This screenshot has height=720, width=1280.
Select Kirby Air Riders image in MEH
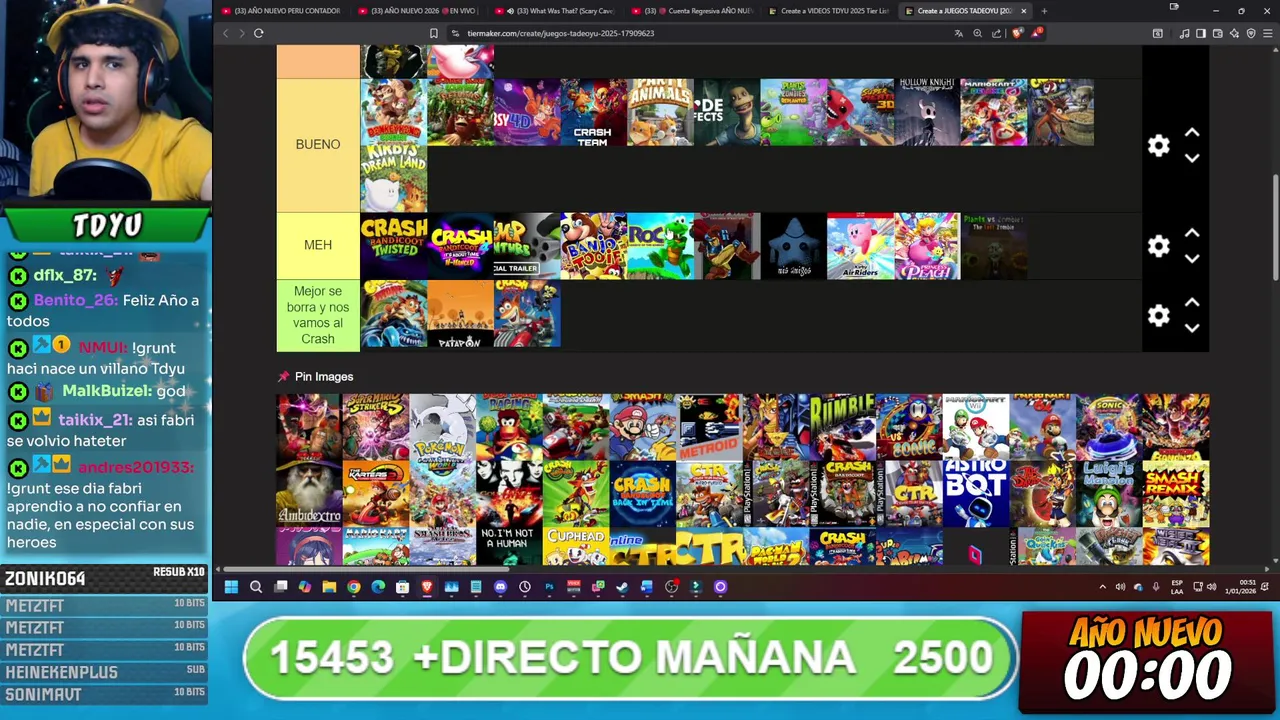tap(860, 246)
